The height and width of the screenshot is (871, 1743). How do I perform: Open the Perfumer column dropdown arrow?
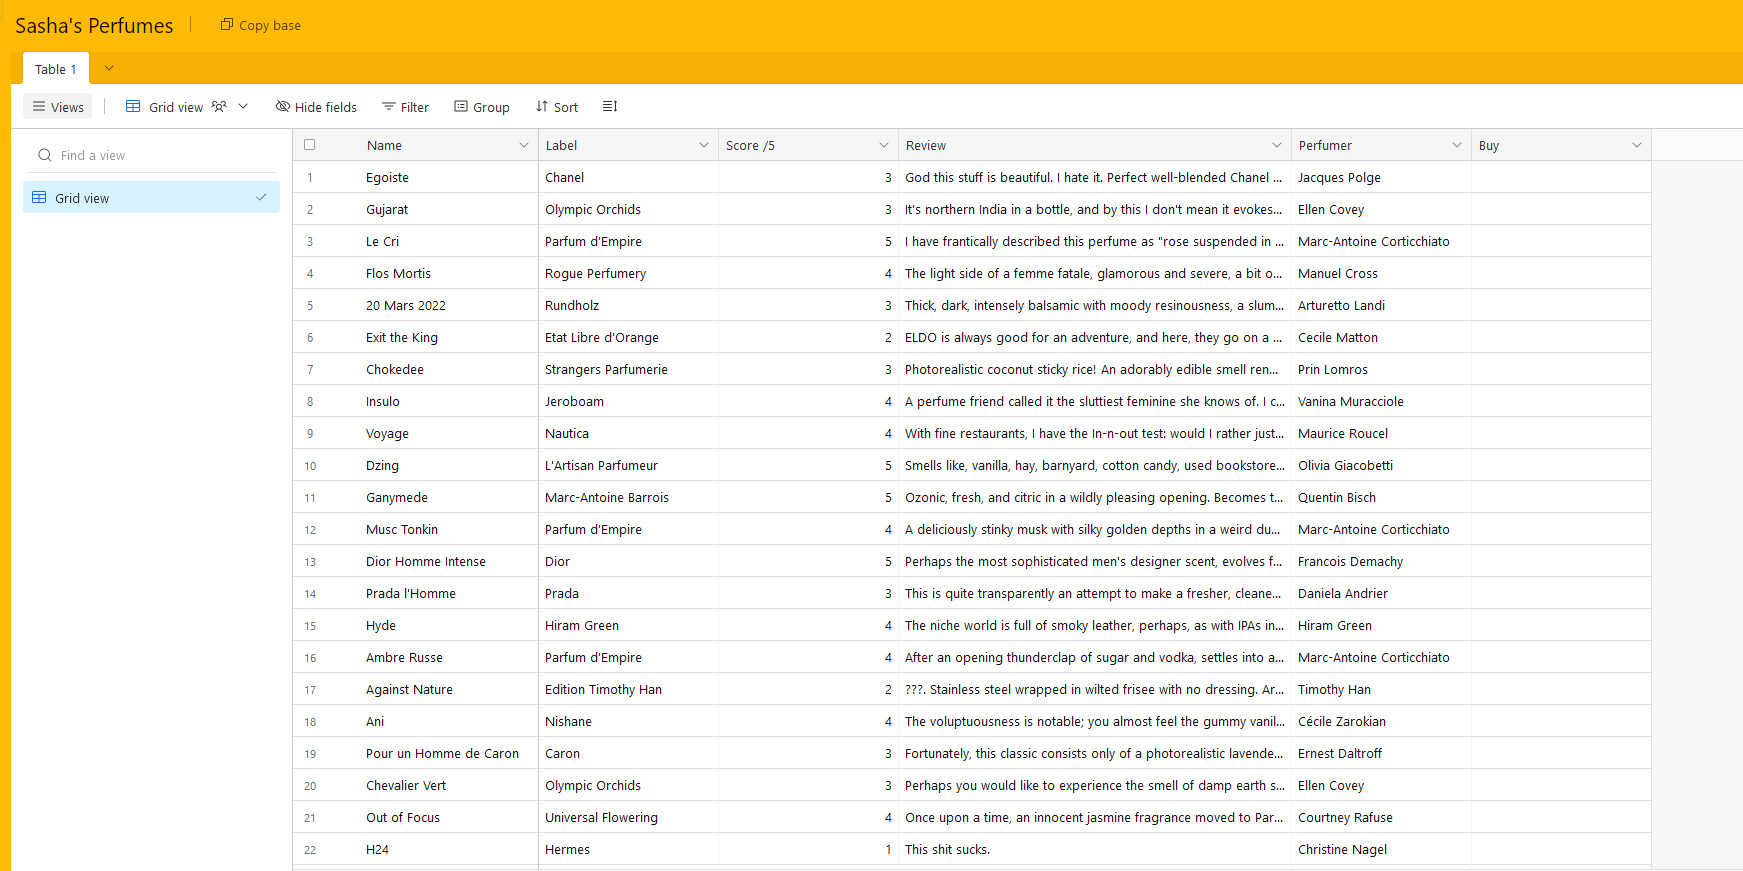pyautogui.click(x=1456, y=145)
